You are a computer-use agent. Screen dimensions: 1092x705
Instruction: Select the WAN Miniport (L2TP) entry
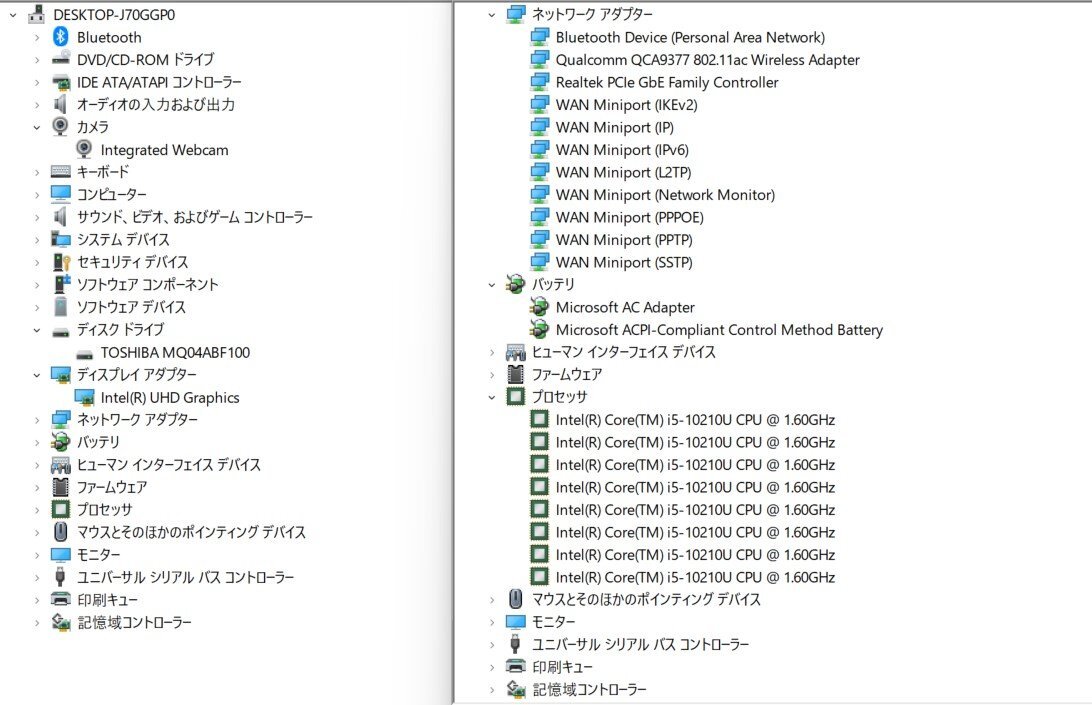coord(623,172)
